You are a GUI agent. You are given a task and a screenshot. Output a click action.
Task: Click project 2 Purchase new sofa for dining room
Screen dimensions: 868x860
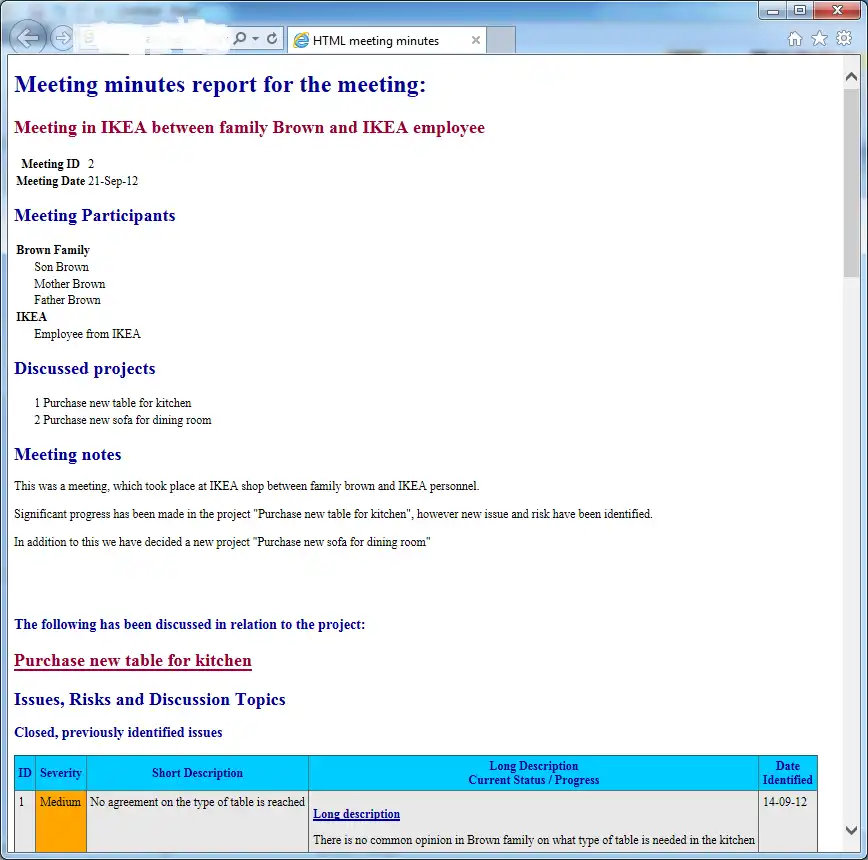(123, 420)
